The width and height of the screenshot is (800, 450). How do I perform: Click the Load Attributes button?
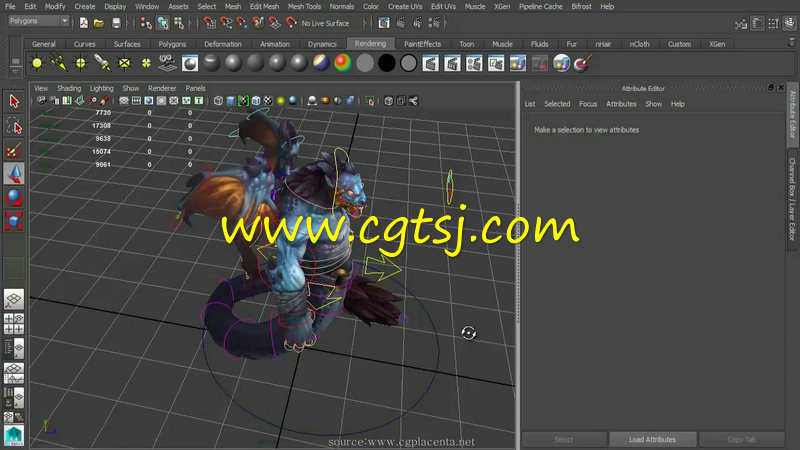[x=653, y=439]
